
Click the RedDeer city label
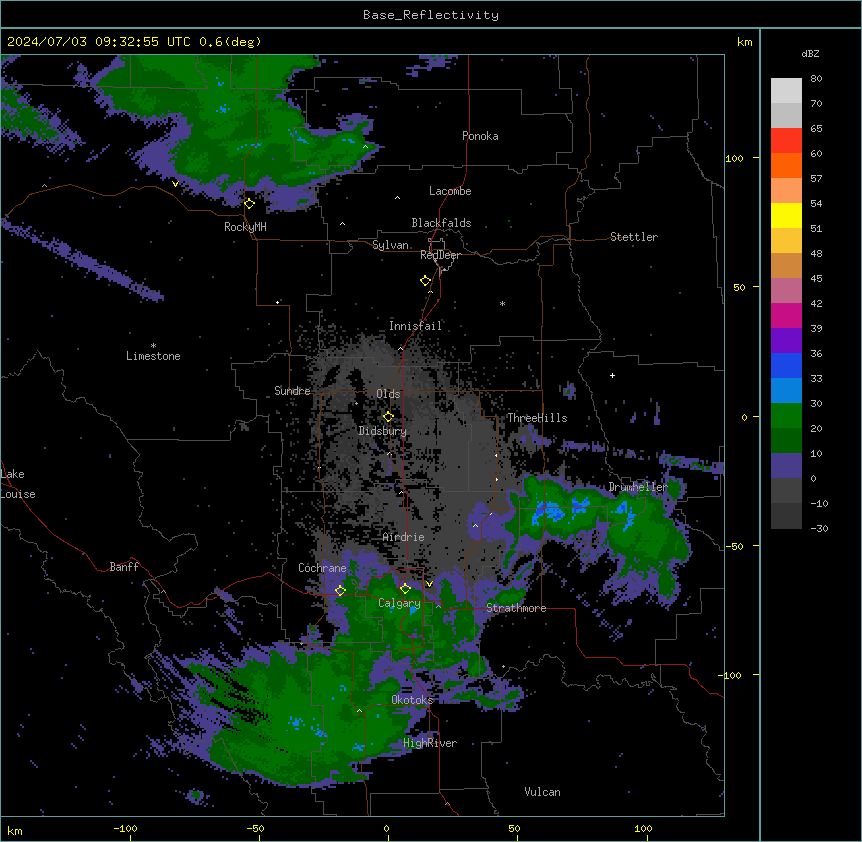point(440,255)
